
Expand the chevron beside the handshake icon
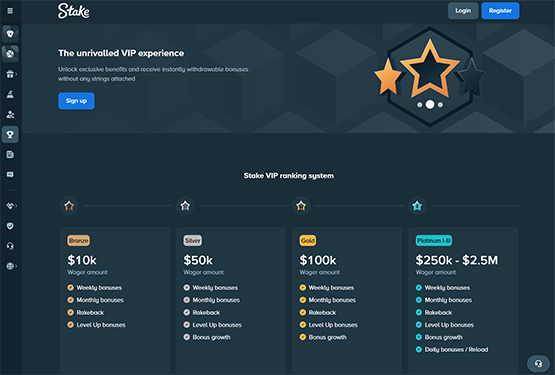(x=16, y=206)
